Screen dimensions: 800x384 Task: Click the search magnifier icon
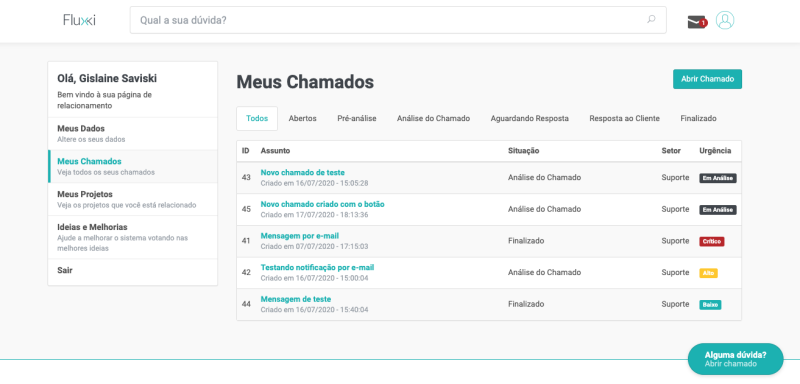tap(651, 20)
